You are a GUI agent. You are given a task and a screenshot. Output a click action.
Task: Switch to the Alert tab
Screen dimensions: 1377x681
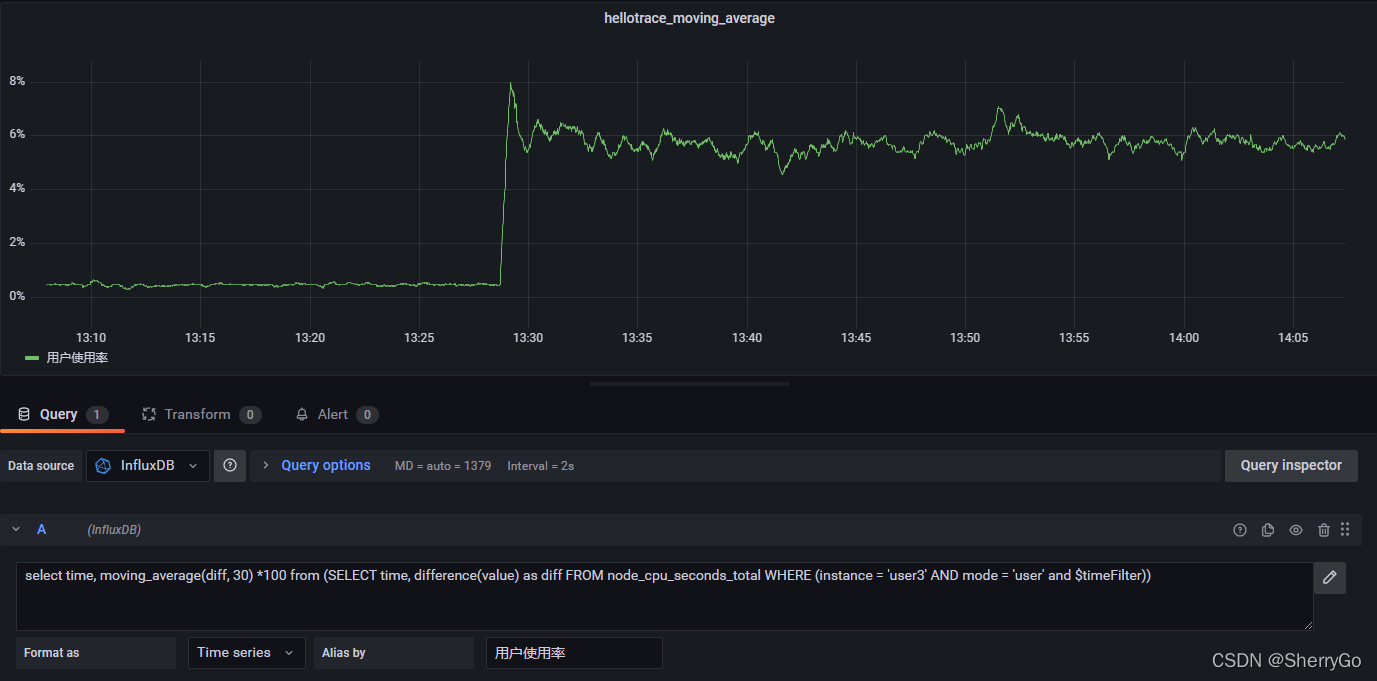coord(332,414)
